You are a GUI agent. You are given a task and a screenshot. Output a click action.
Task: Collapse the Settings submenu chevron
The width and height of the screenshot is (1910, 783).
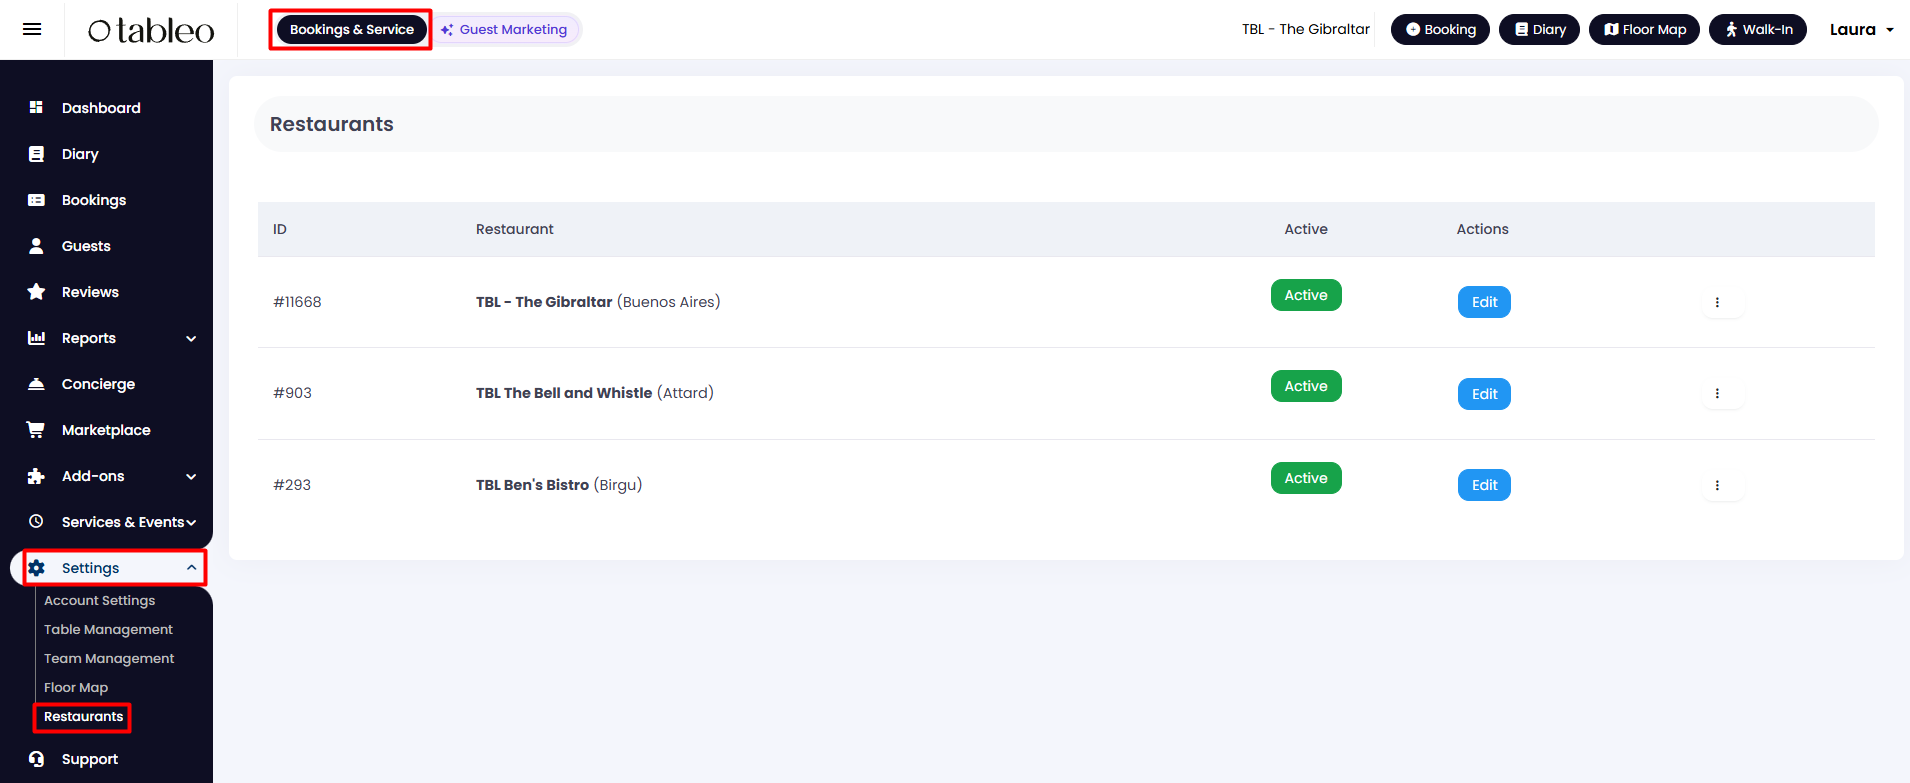tap(191, 568)
